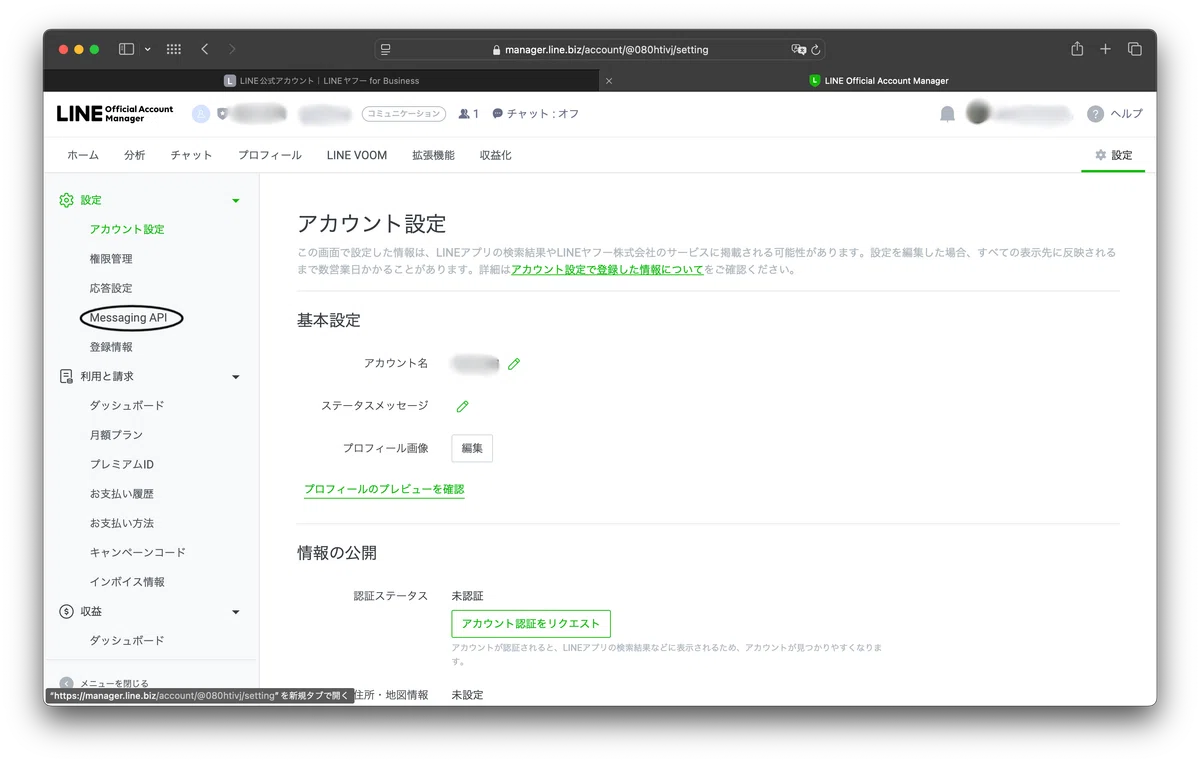Select Messaging API in the sidebar
The image size is (1200, 763).
(x=128, y=318)
